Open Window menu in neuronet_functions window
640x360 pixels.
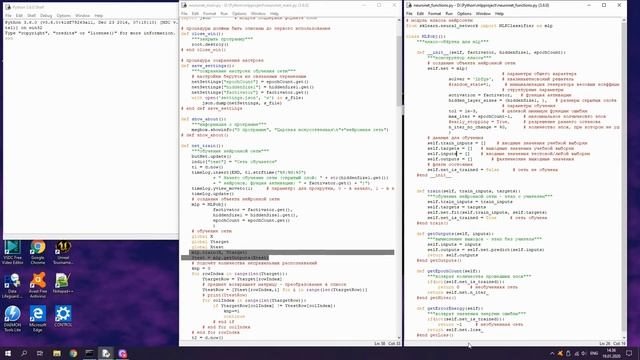pyautogui.click(x=483, y=13)
